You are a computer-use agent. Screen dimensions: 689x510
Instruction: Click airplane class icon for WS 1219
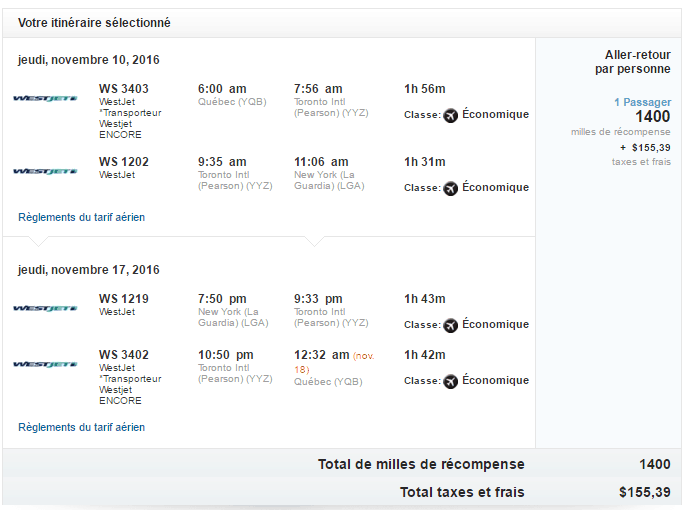coord(450,325)
